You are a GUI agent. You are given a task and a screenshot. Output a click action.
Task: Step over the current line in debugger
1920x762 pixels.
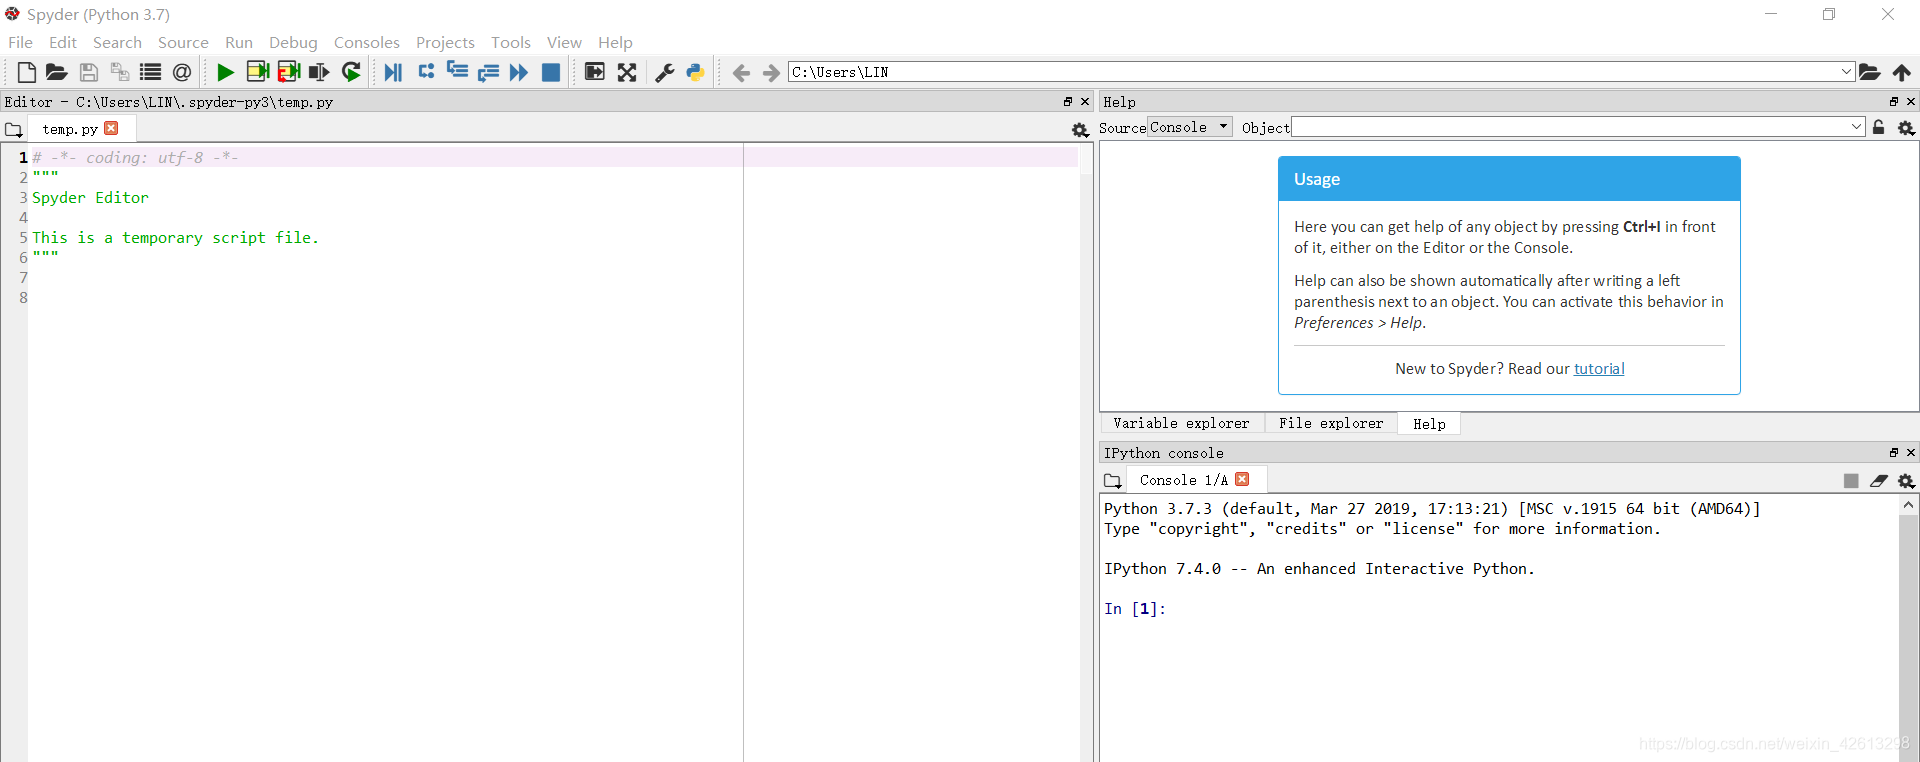426,72
